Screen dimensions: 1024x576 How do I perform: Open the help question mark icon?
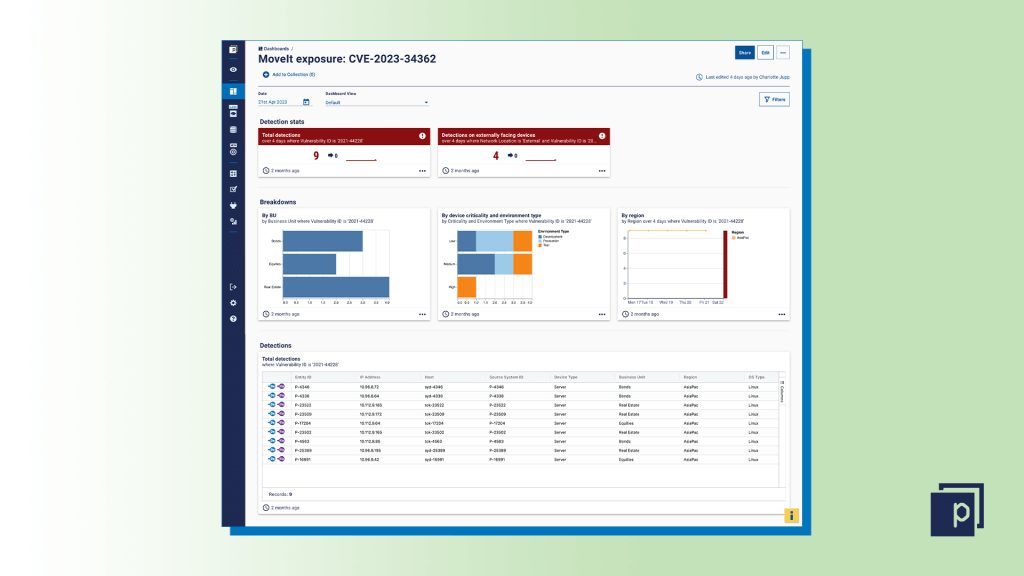[233, 319]
